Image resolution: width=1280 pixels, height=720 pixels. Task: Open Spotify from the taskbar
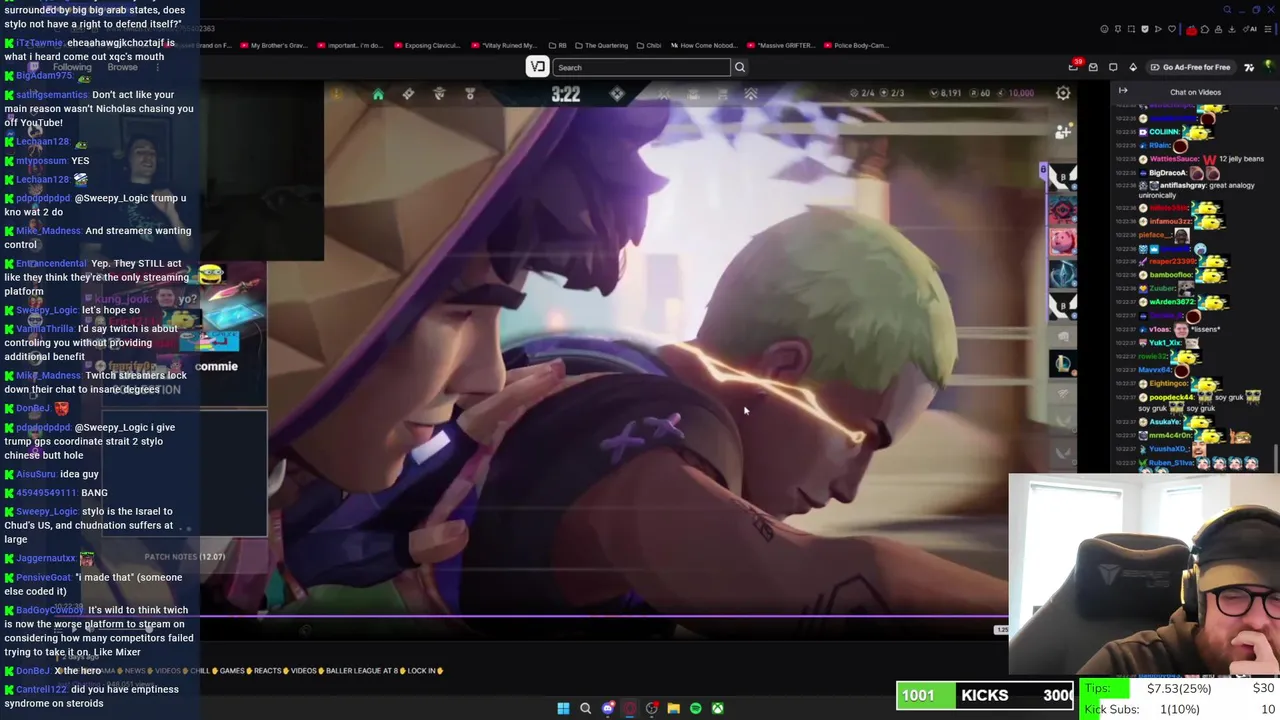click(695, 708)
